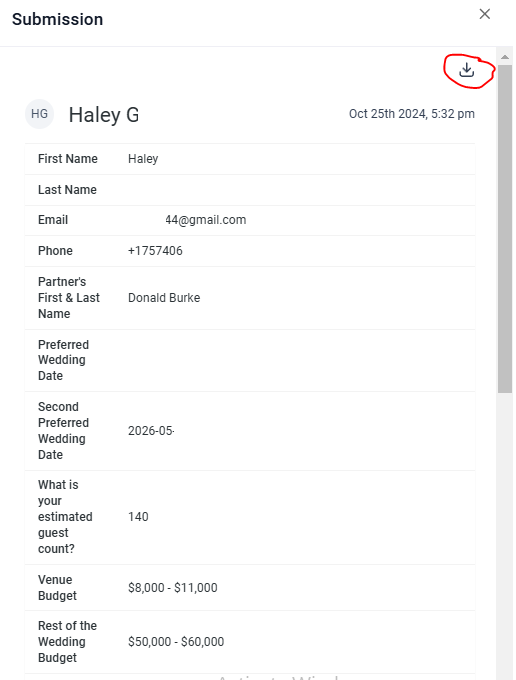Download the submission with the download icon
Screen dimensions: 516x680
tap(467, 70)
